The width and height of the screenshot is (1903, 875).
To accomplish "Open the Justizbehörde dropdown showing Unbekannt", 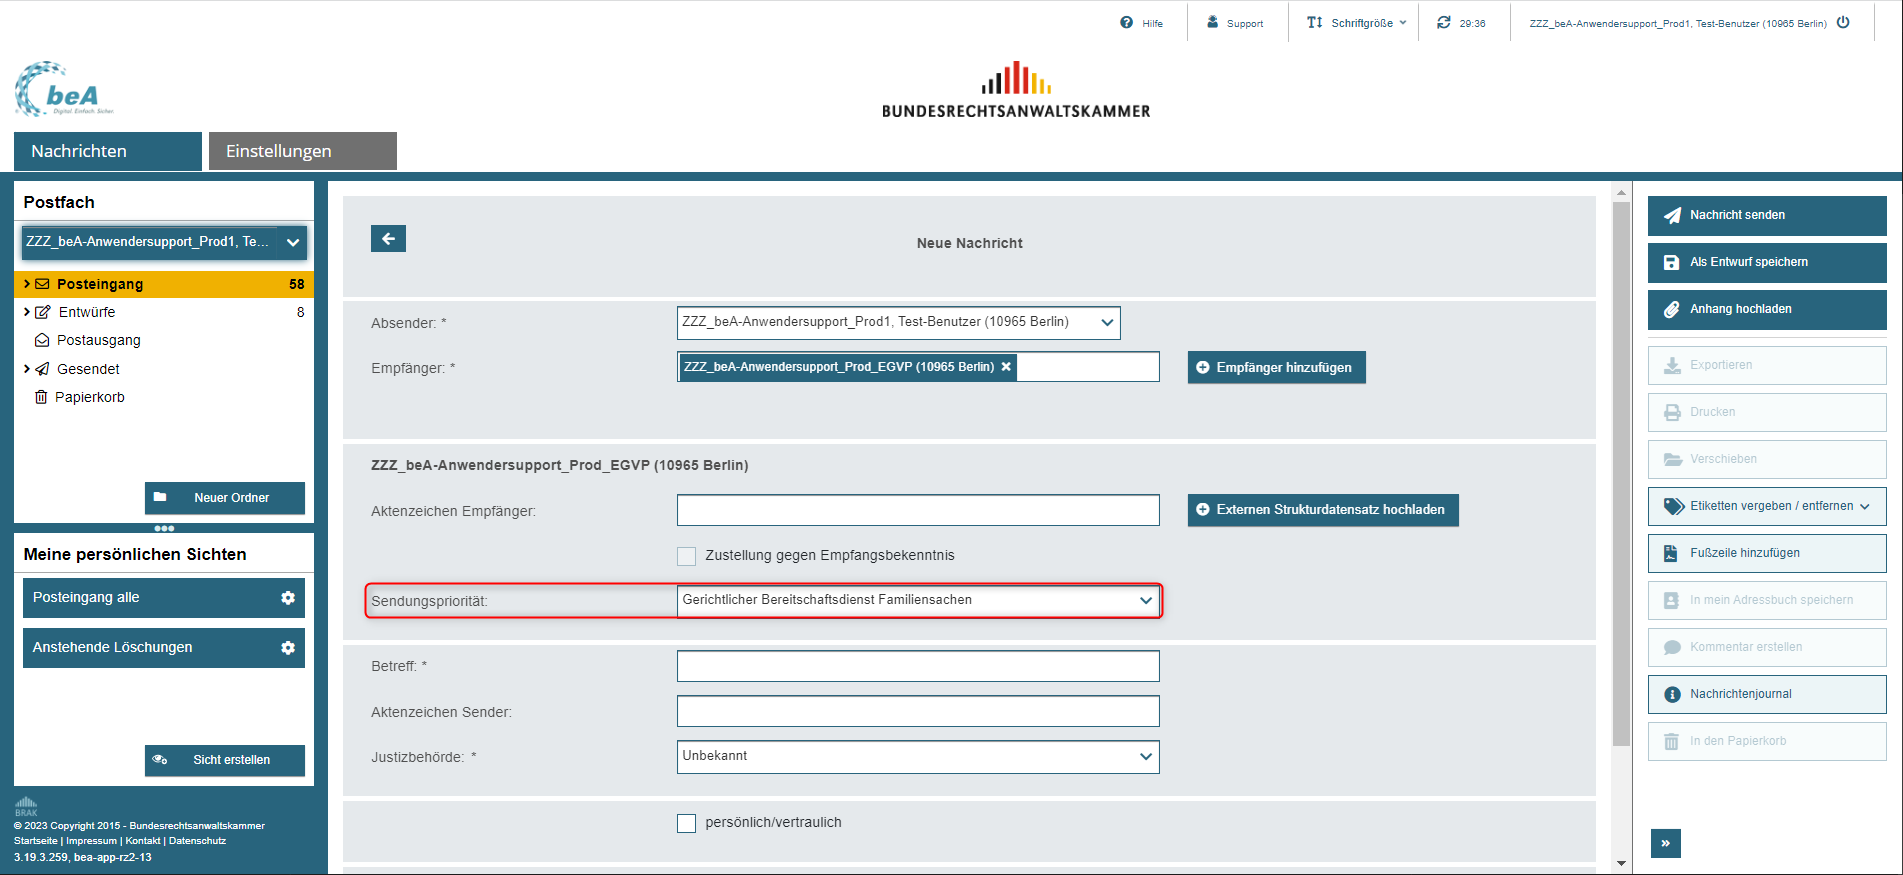I will (917, 756).
